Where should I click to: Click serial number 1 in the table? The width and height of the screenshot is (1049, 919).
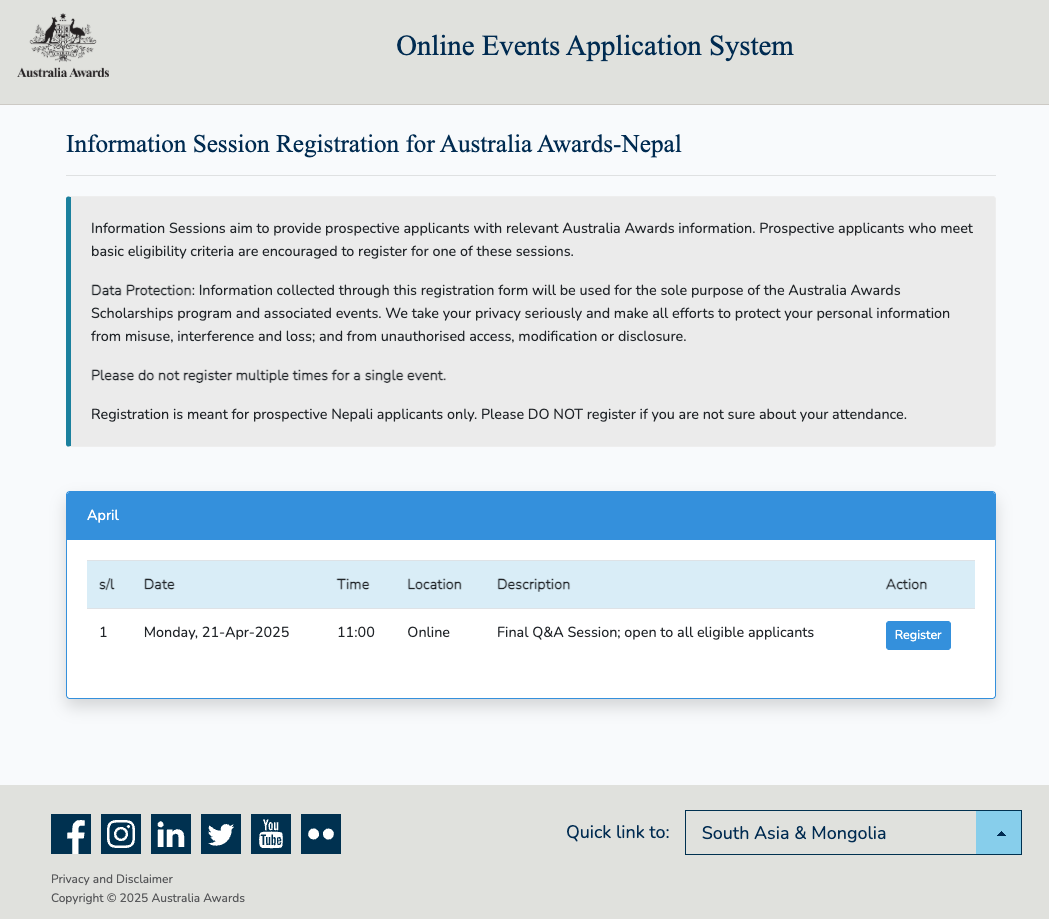click(x=103, y=633)
